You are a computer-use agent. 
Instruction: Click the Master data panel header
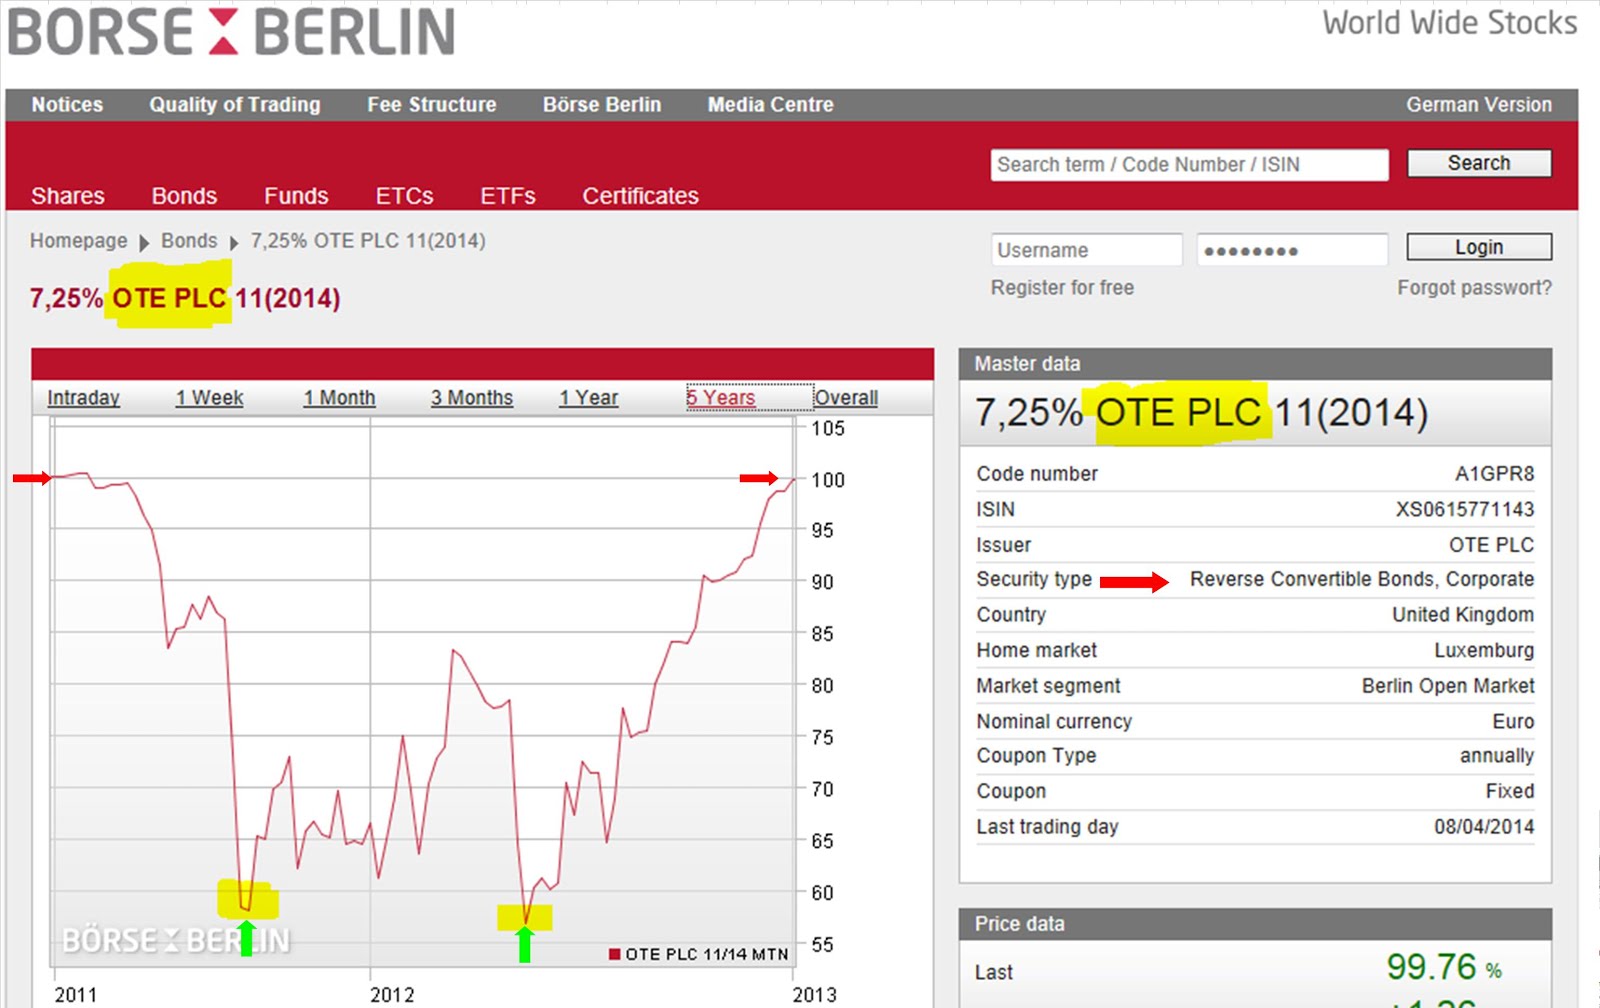click(x=1255, y=363)
